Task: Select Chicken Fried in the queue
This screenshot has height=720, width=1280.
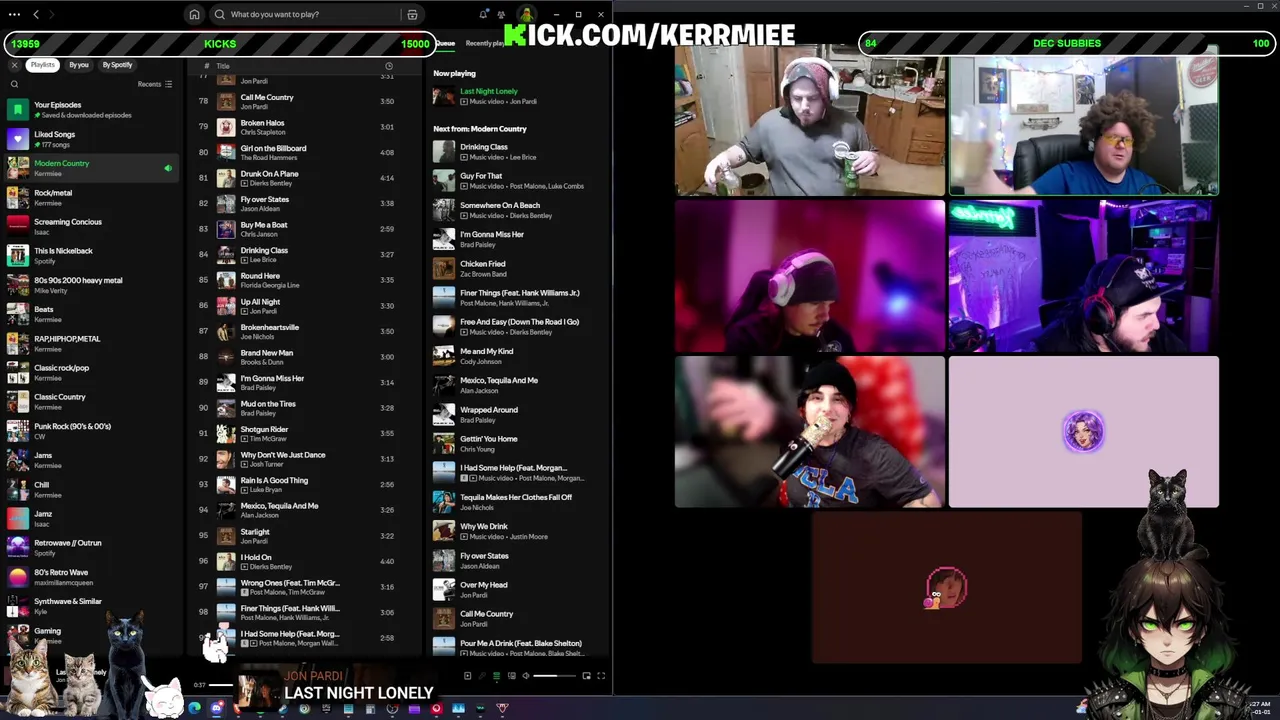Action: click(x=518, y=268)
